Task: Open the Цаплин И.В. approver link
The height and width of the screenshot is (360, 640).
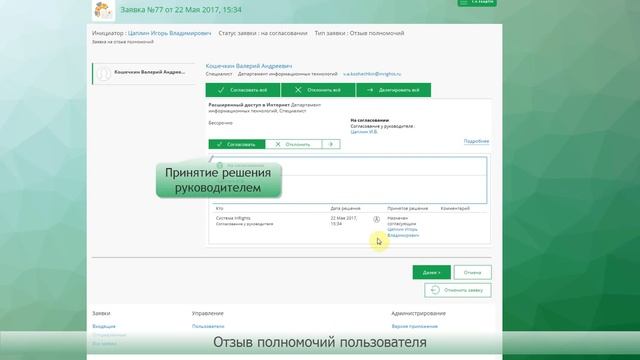Action: pos(364,132)
